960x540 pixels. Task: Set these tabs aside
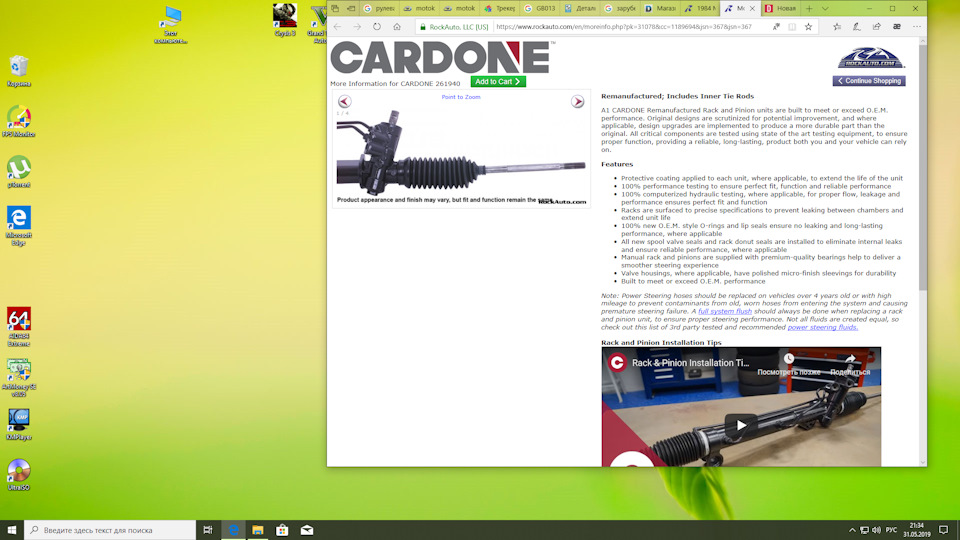click(351, 9)
